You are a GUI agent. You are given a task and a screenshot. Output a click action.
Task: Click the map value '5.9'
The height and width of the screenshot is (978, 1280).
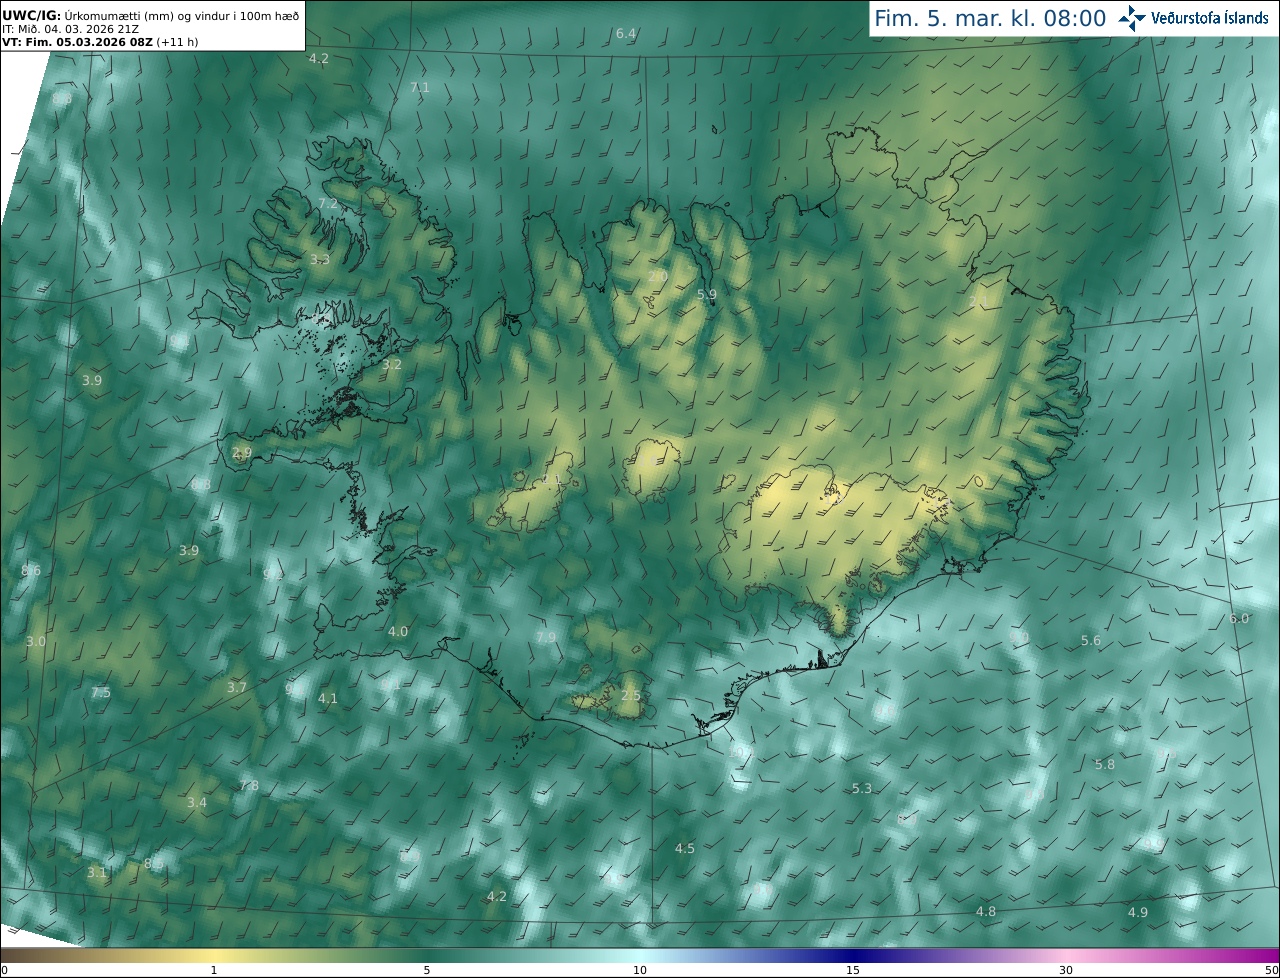(x=707, y=294)
